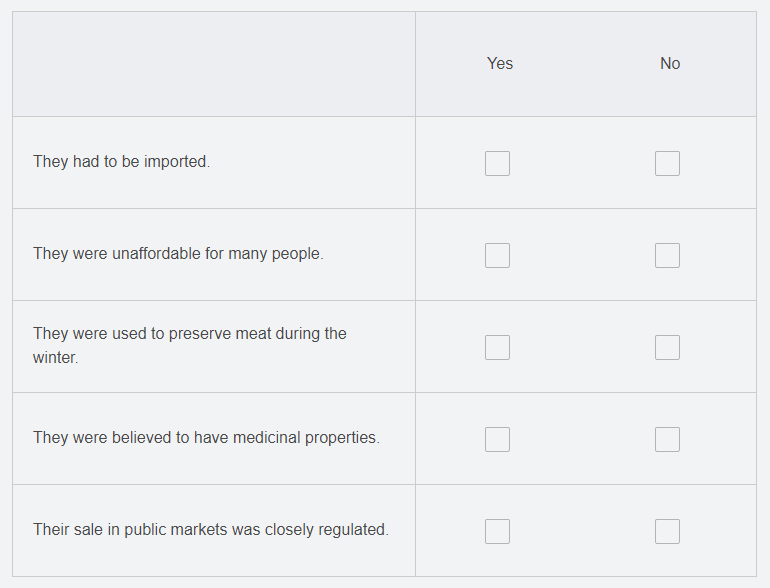This screenshot has width=770, height=588.
Task: Click the 'No' column header
Action: point(670,63)
